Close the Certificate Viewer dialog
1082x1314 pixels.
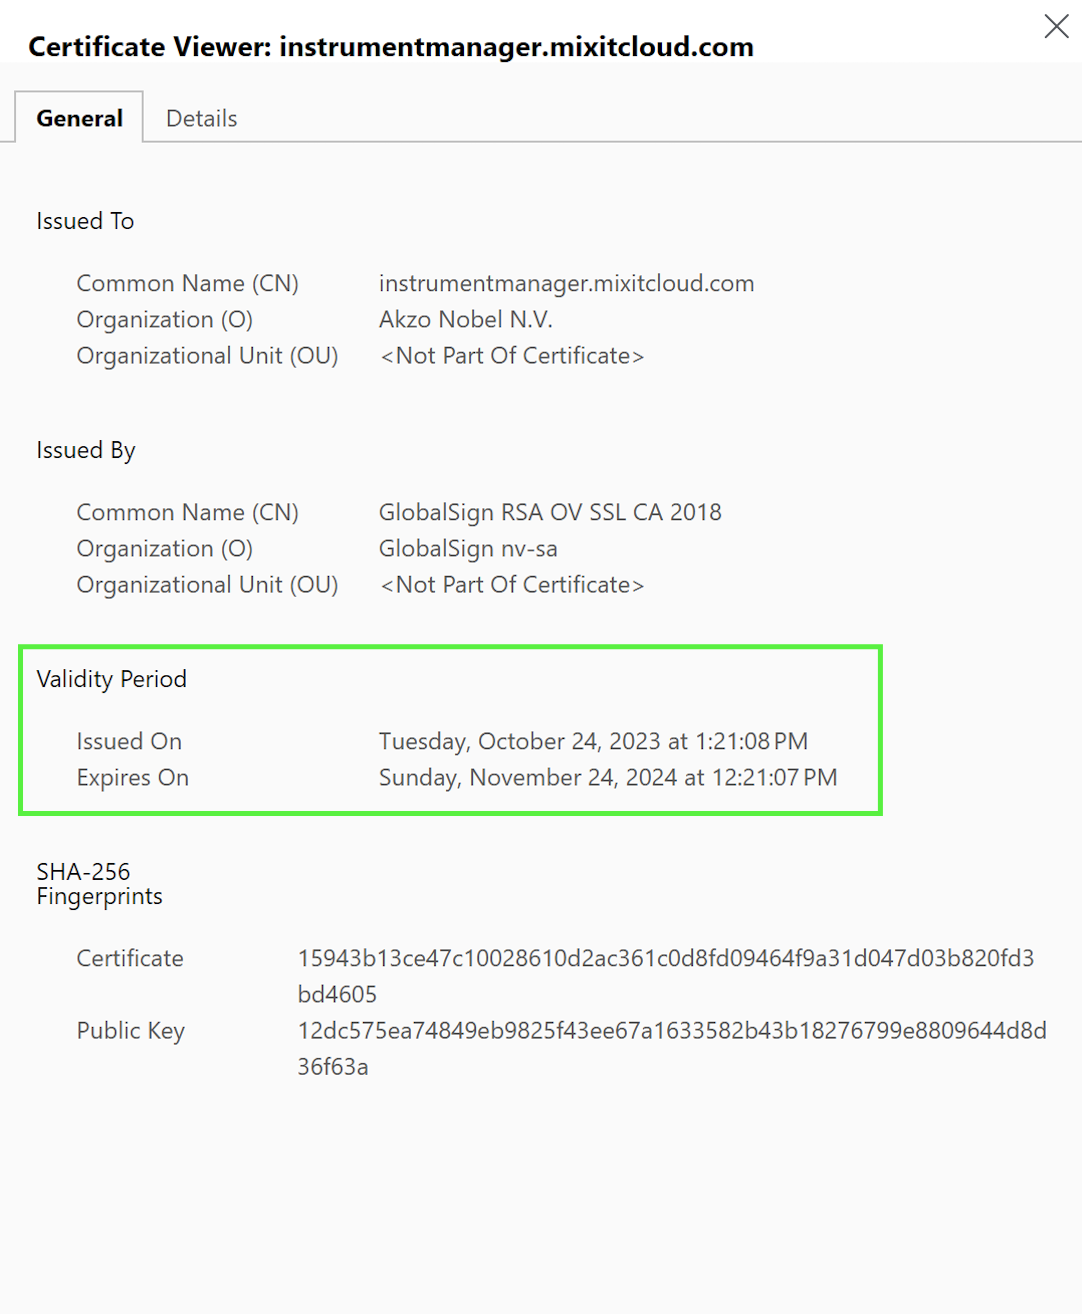(1056, 26)
